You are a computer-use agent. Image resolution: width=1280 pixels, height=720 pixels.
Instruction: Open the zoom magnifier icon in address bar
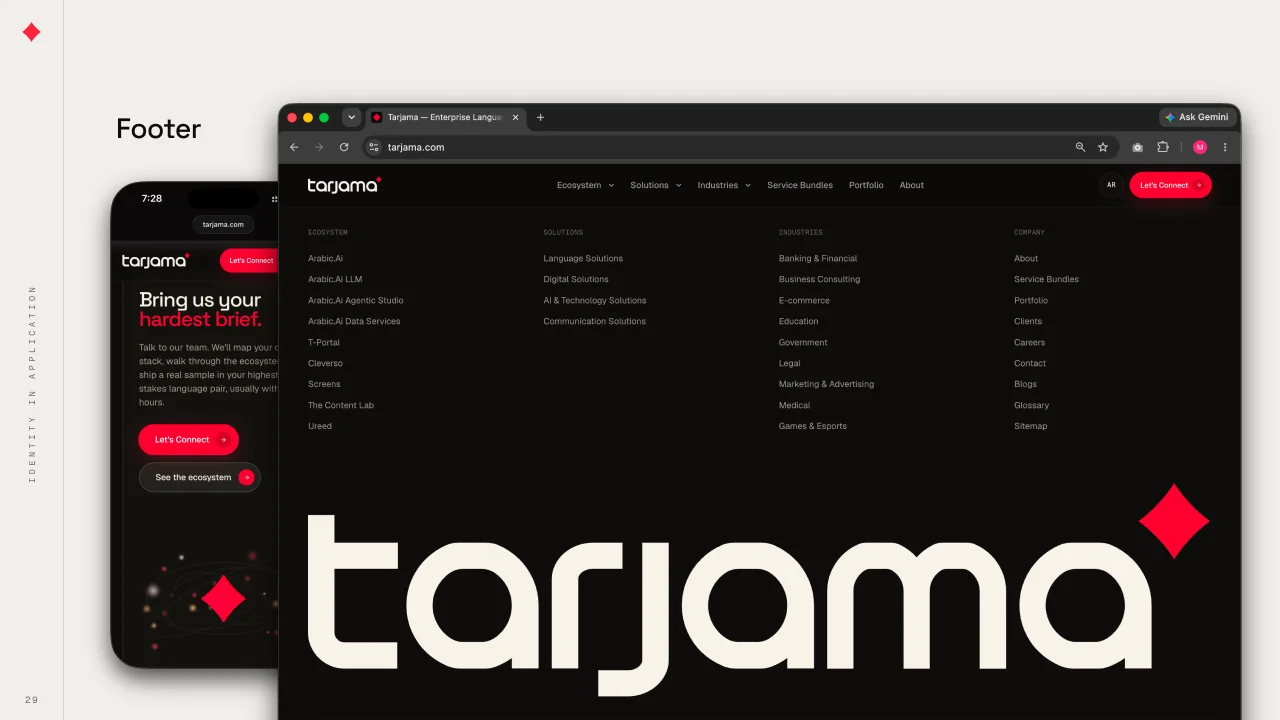pos(1080,147)
